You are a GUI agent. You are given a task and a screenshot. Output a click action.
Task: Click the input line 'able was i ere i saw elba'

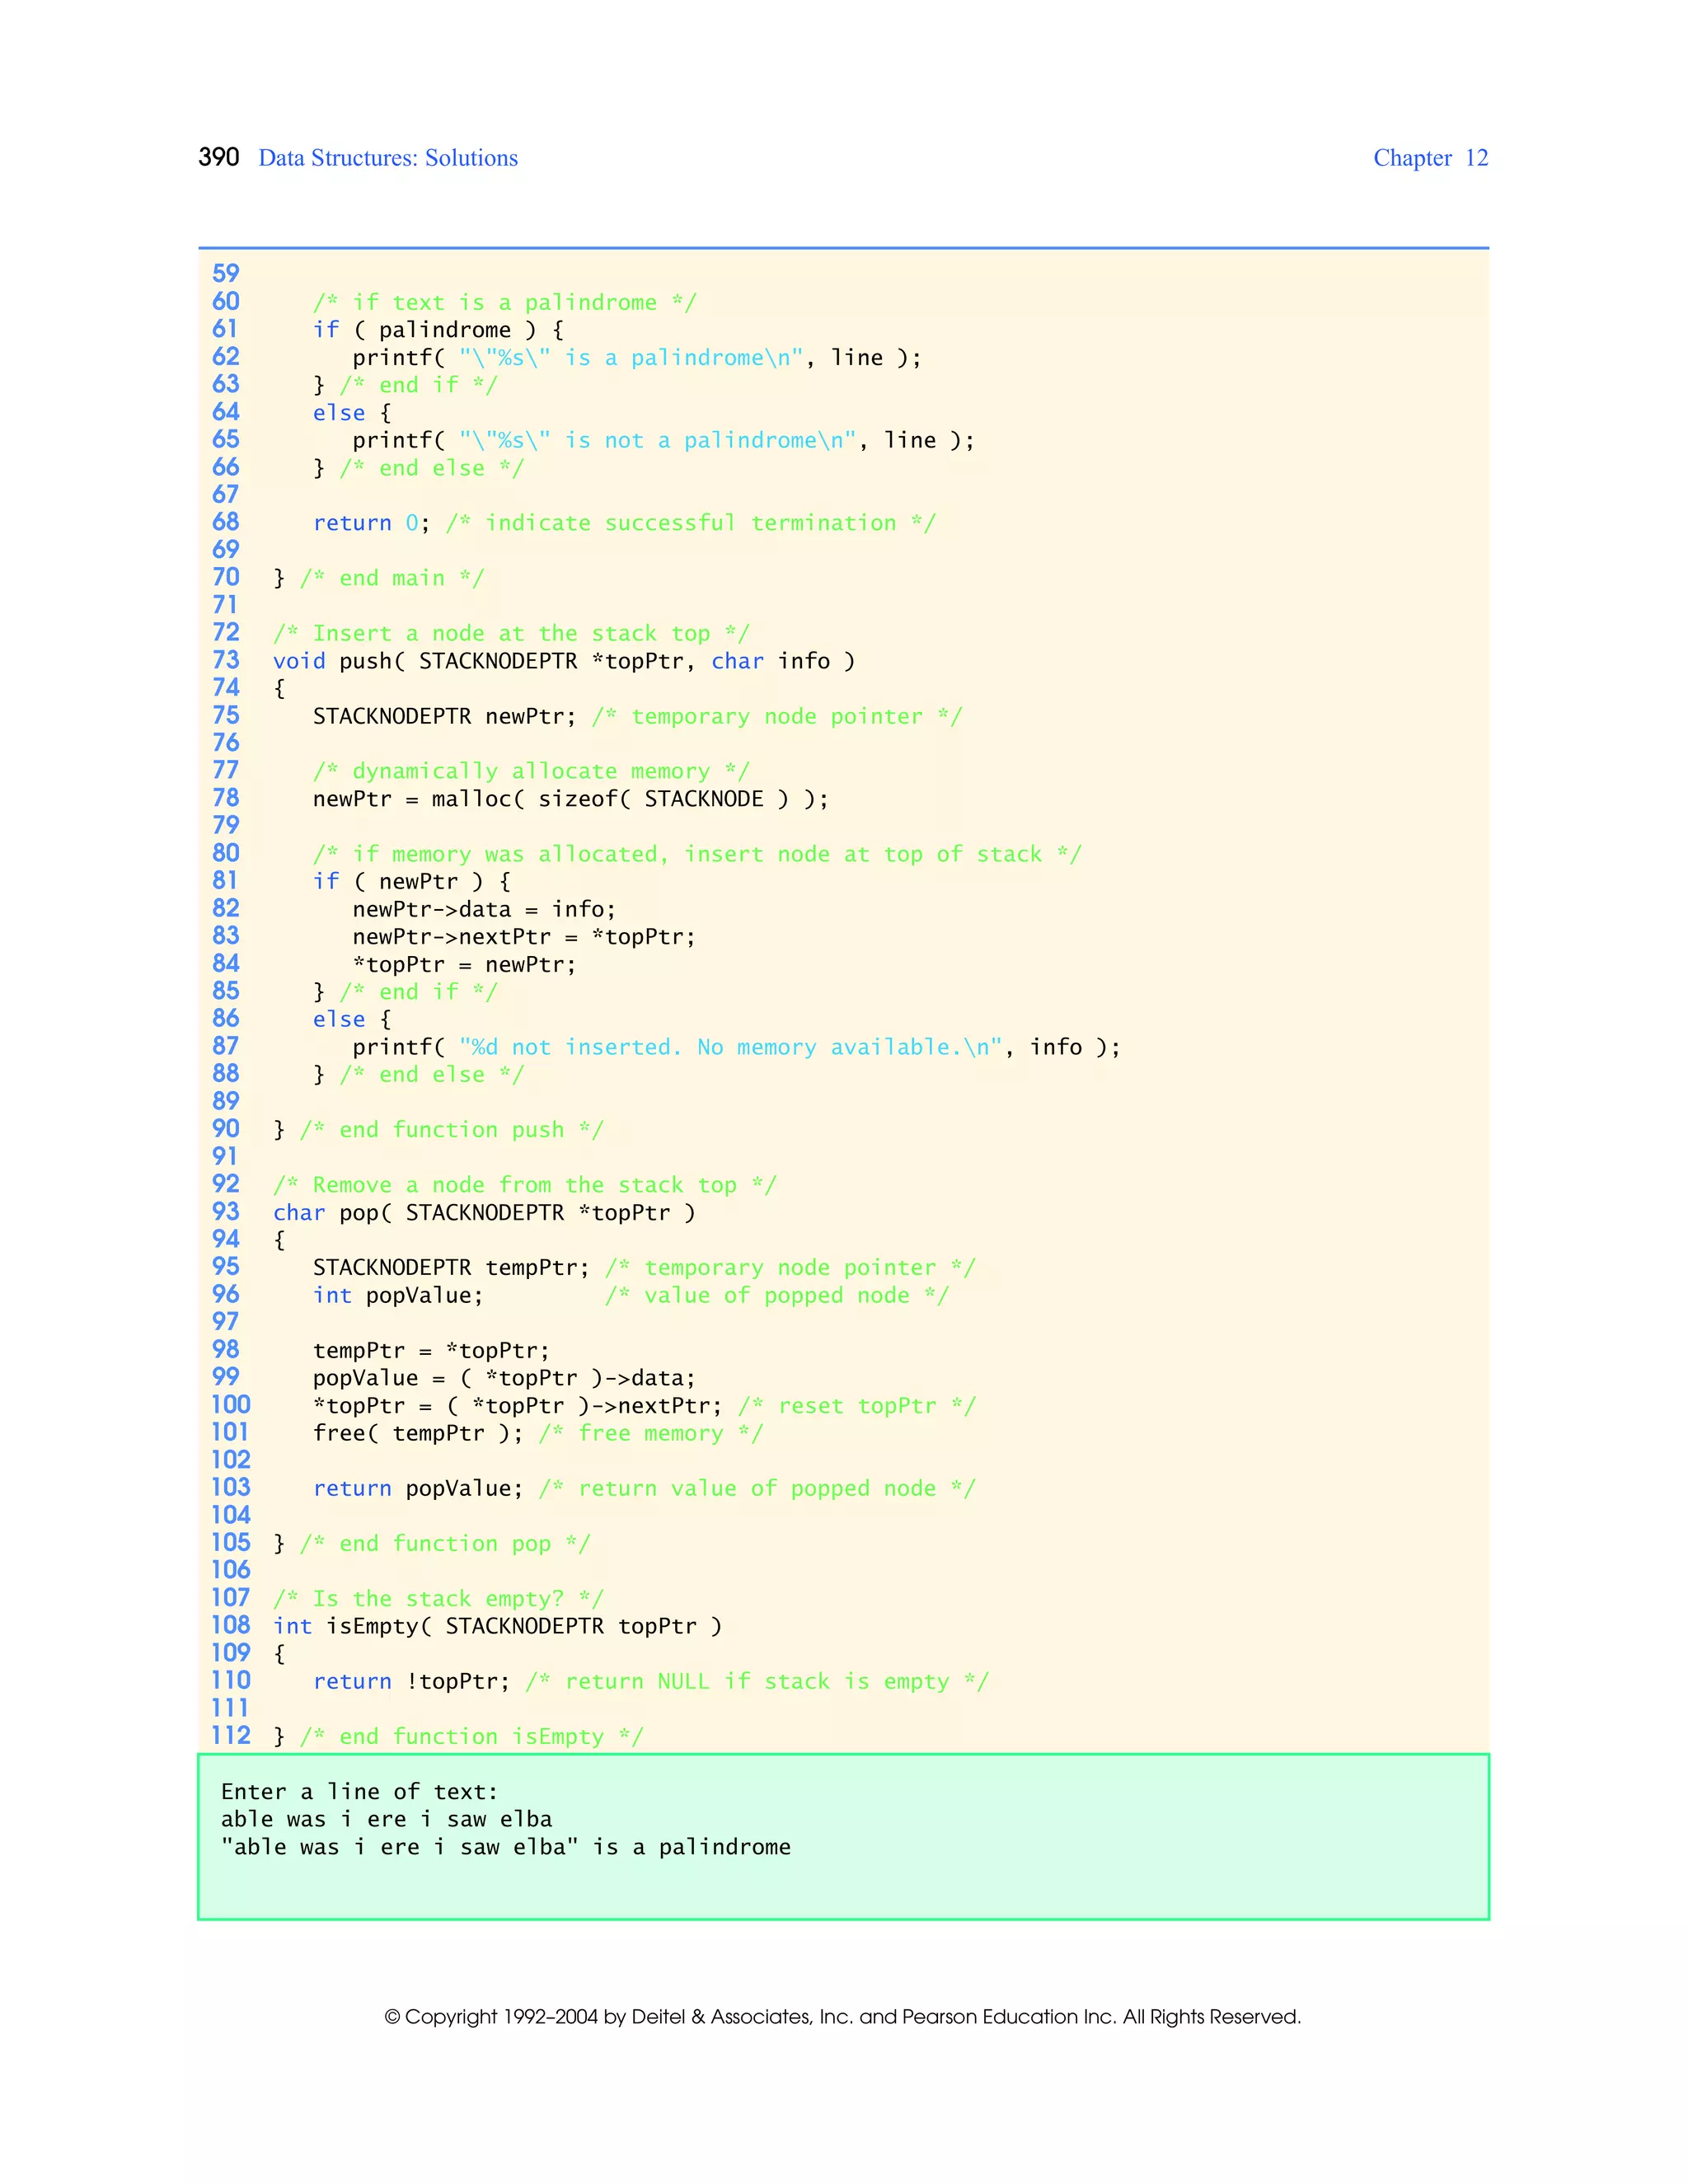coord(386,1820)
